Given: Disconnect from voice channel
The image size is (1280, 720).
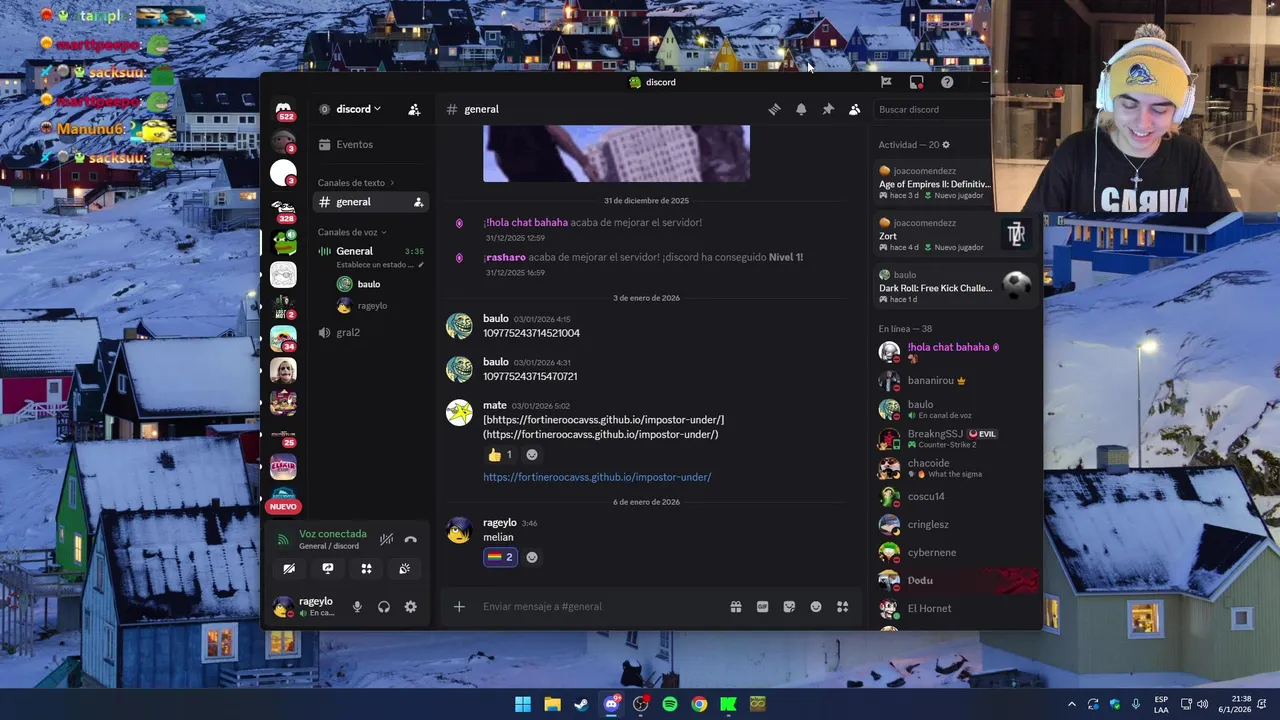Looking at the screenshot, I should [410, 539].
